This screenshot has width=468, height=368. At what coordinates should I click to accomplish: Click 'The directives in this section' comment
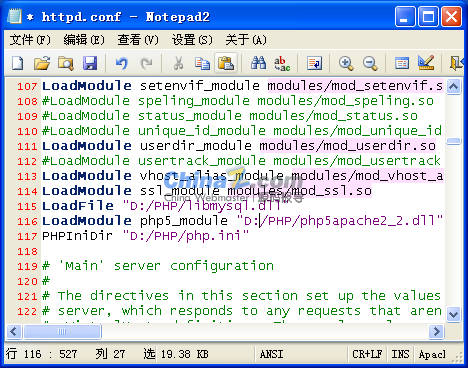tap(178, 296)
